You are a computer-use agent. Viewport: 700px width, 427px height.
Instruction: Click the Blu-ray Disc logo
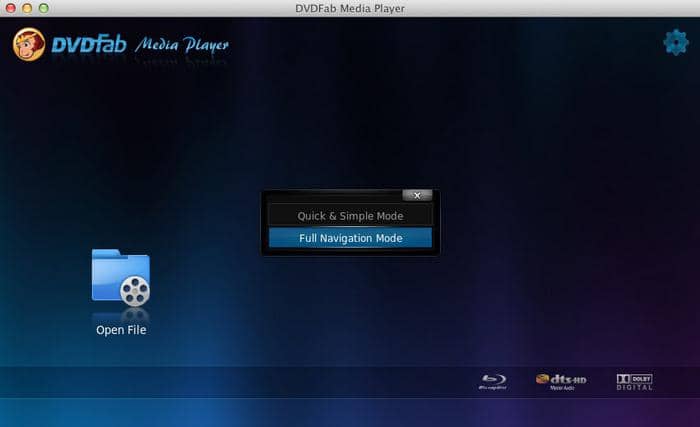pyautogui.click(x=493, y=381)
